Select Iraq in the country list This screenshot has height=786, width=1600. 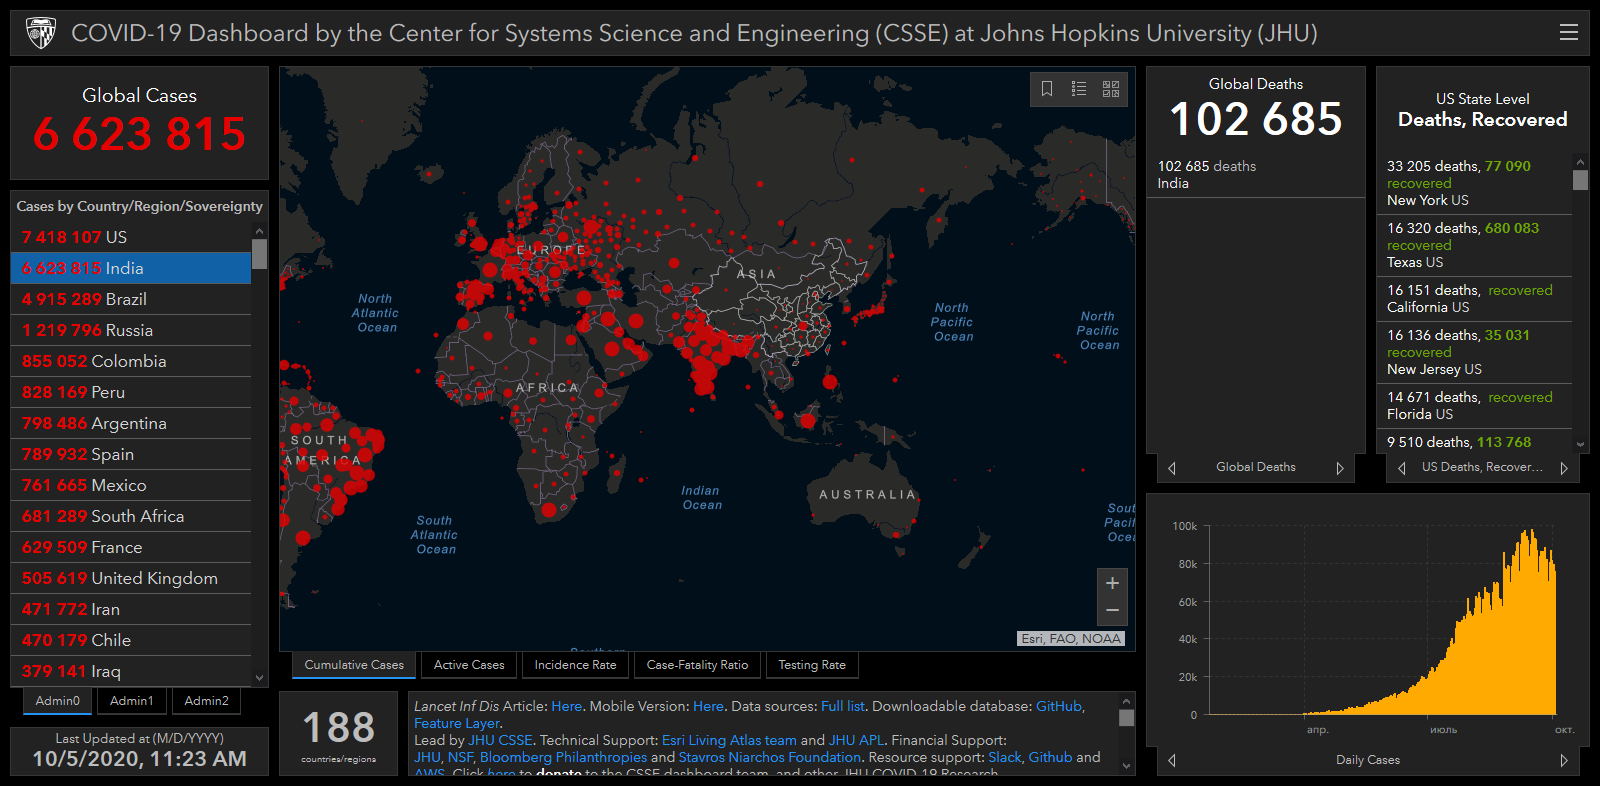pyautogui.click(x=131, y=671)
